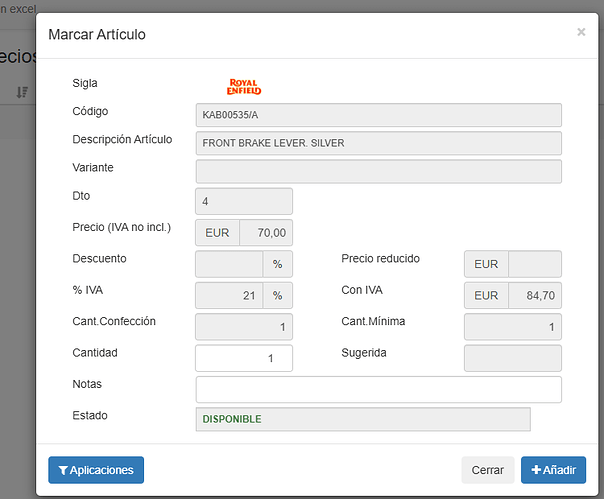Screen dimensions: 604x499
Task: Click the Descuento percentage input
Action: tap(229, 264)
